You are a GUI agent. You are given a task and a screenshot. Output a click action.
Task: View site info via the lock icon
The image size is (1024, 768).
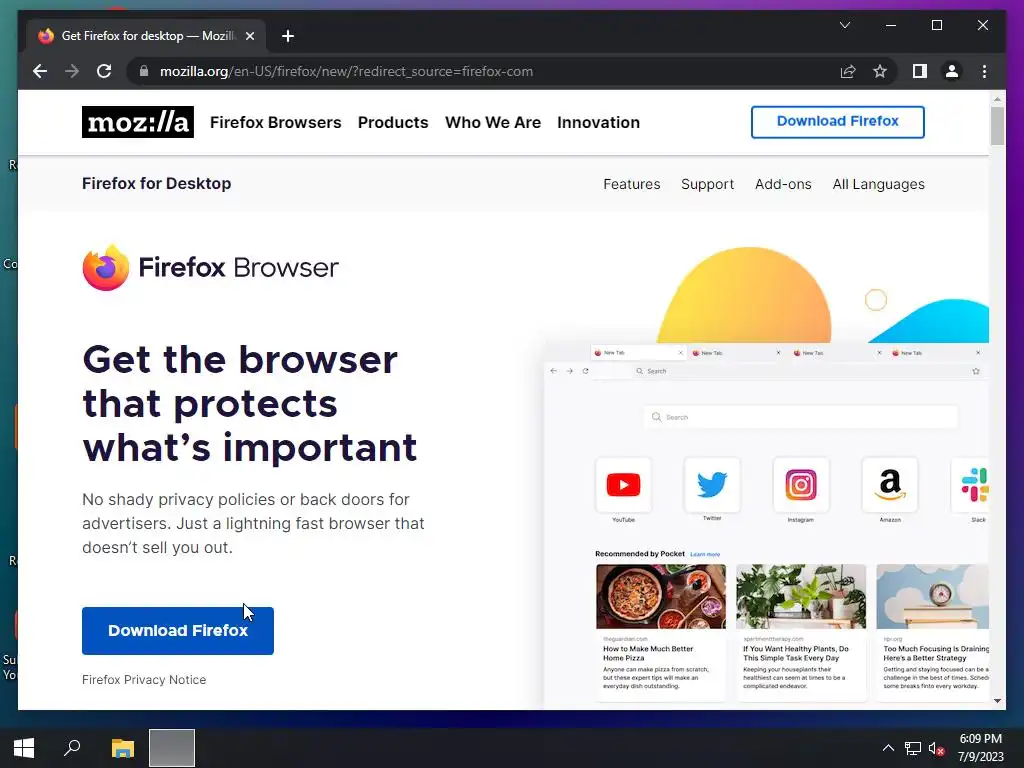(144, 71)
